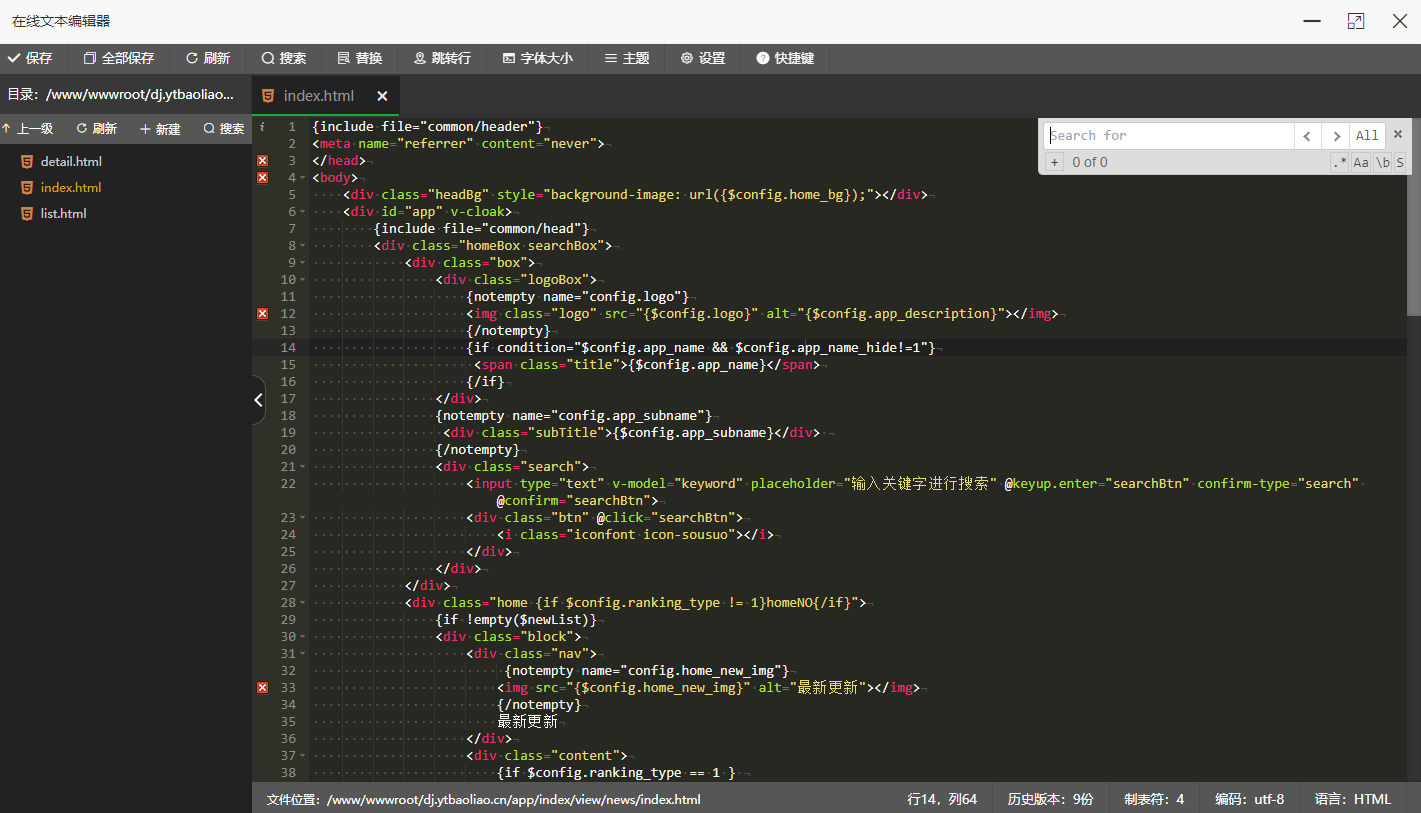Open 历史版本: 9份 history versions

[x=1051, y=799]
